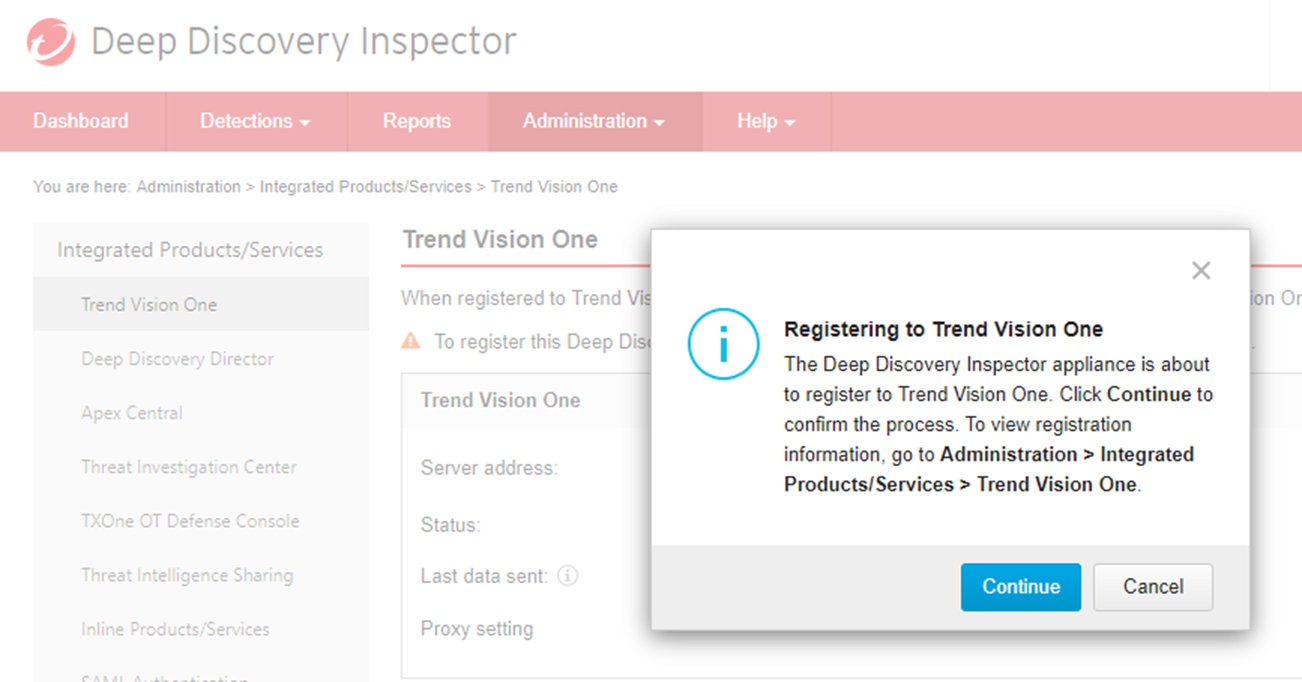
Task: Open the Administration dropdown menu
Action: tap(594, 122)
